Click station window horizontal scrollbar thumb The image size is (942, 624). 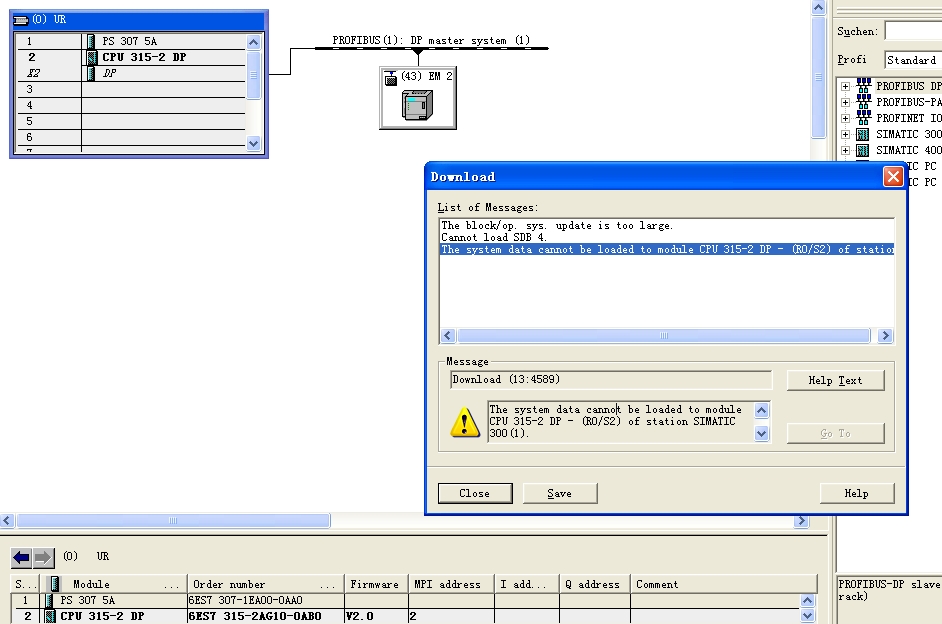click(173, 521)
